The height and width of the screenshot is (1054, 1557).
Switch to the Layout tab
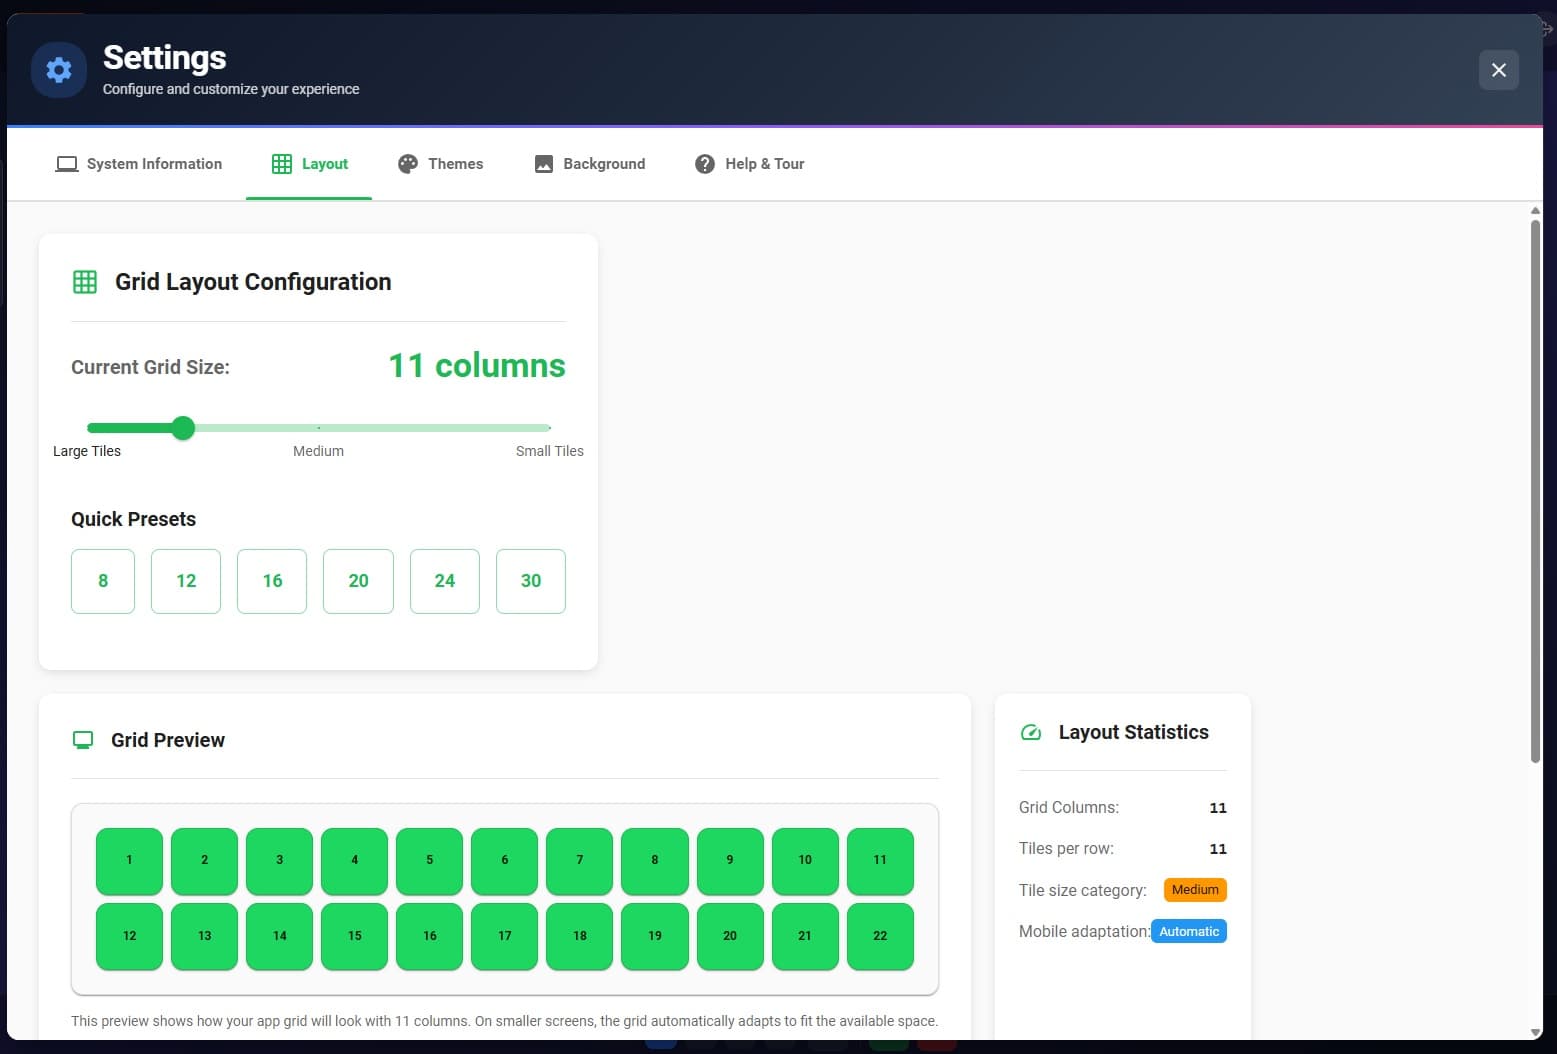pyautogui.click(x=309, y=163)
